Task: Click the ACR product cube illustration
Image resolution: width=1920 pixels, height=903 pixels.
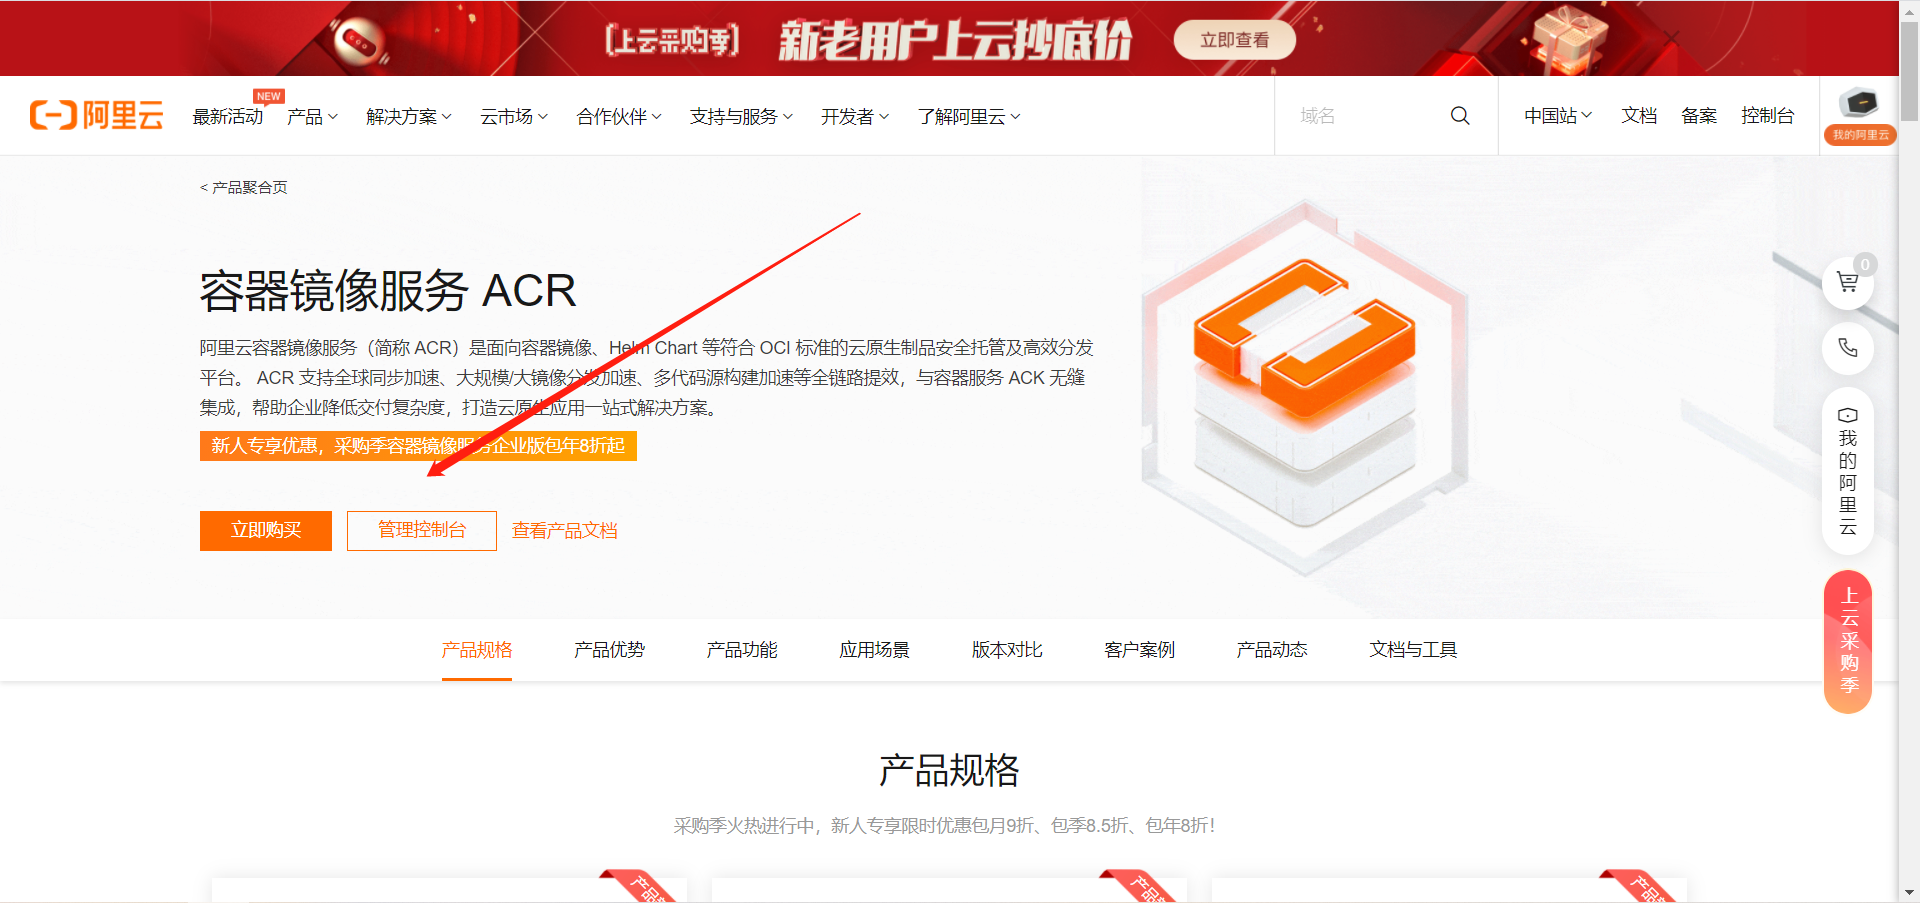Action: click(x=1304, y=387)
